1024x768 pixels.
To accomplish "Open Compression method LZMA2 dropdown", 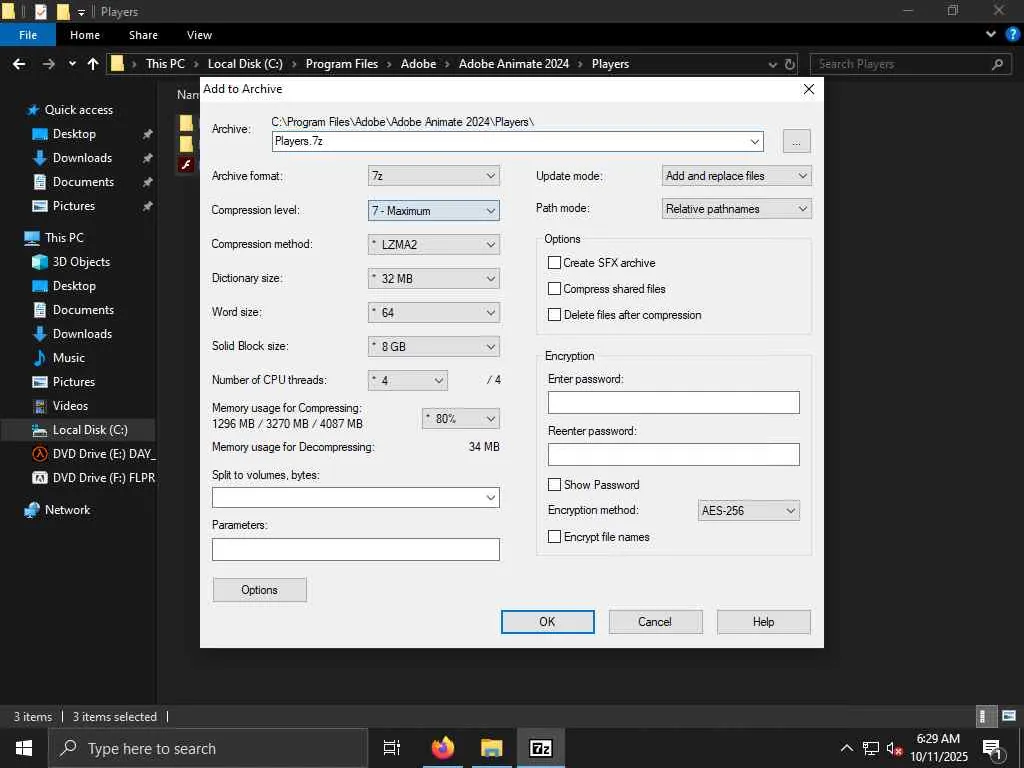I will [x=434, y=244].
